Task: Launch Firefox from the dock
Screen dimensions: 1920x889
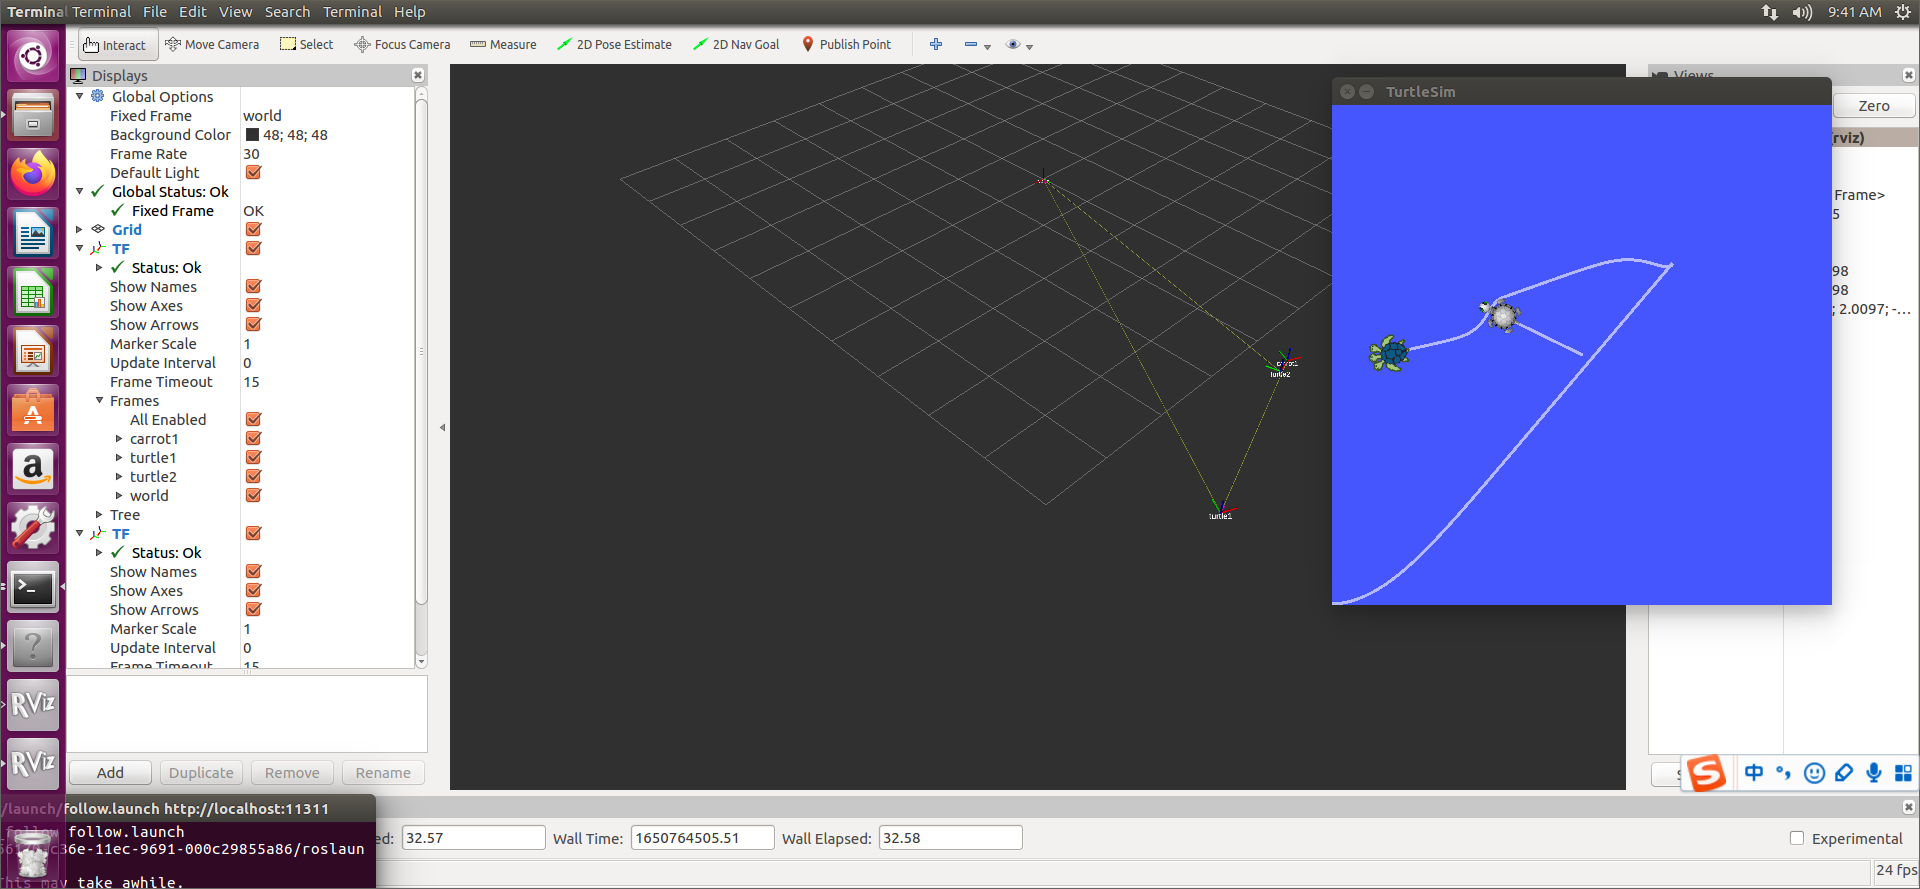Action: [33, 173]
